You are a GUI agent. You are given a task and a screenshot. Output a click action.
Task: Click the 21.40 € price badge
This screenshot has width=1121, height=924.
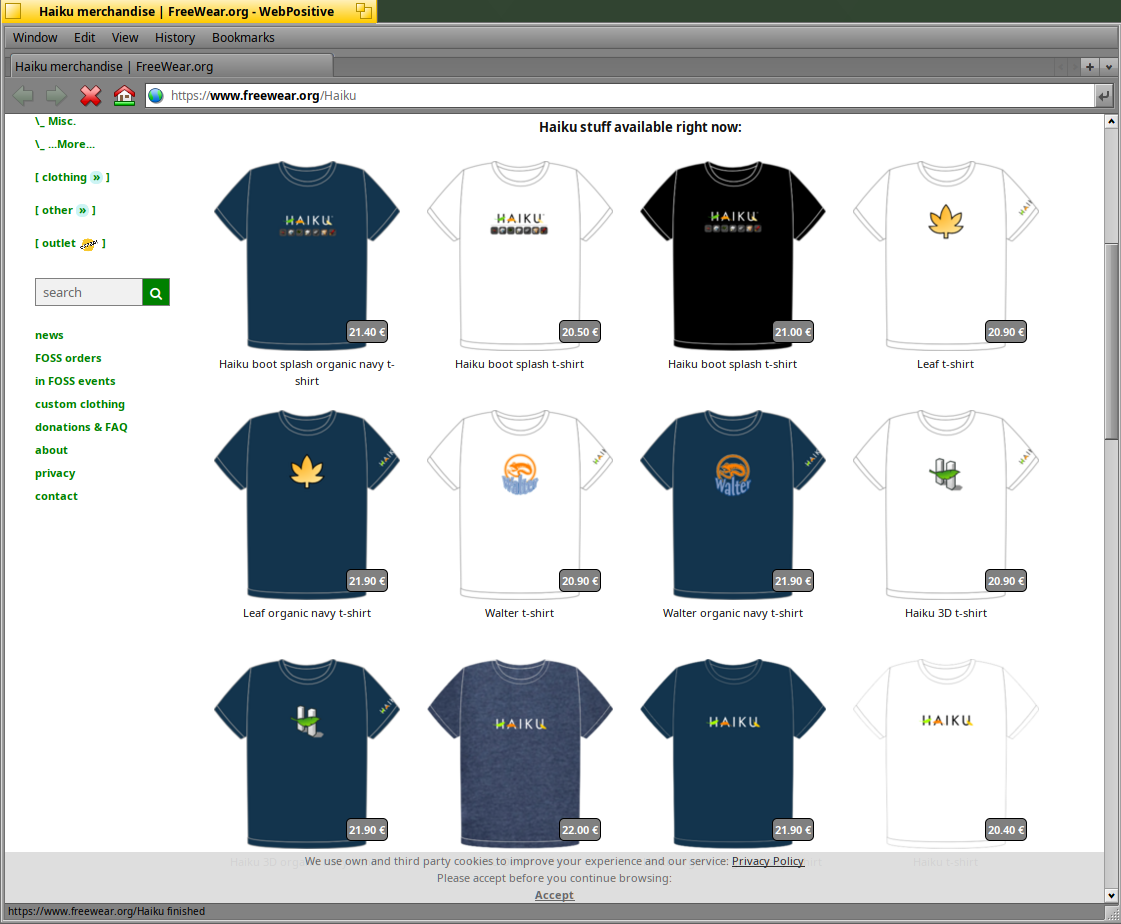pyautogui.click(x=367, y=332)
